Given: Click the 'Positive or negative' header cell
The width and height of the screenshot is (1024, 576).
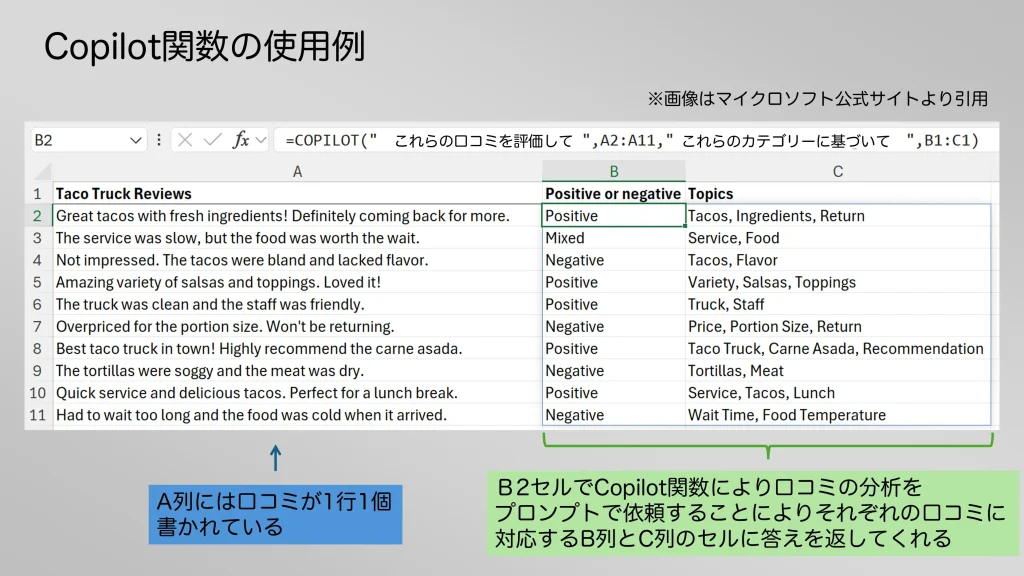Looking at the screenshot, I should pos(614,194).
